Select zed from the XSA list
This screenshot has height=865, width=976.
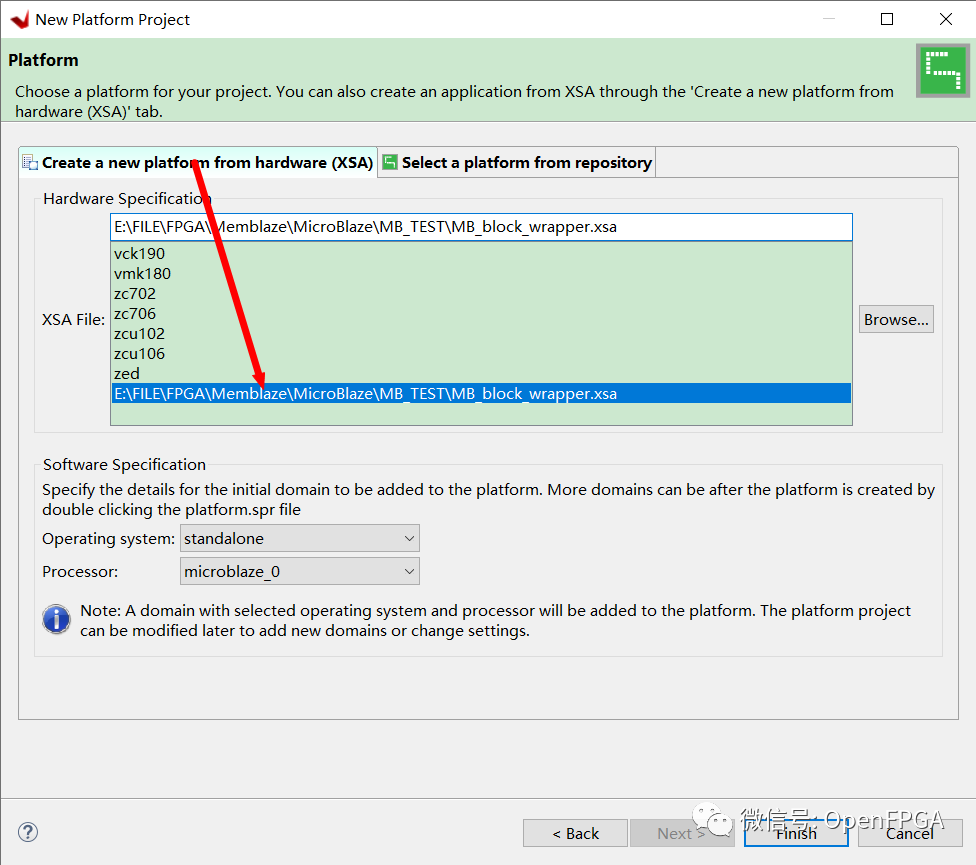pos(481,373)
